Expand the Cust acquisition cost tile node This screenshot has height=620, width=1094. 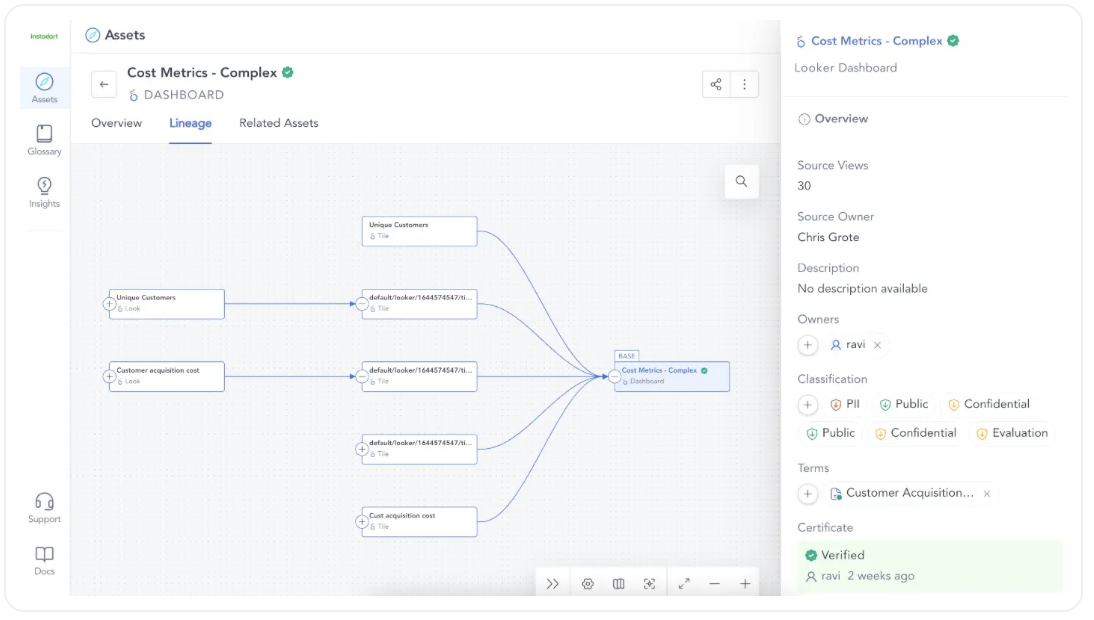click(362, 522)
